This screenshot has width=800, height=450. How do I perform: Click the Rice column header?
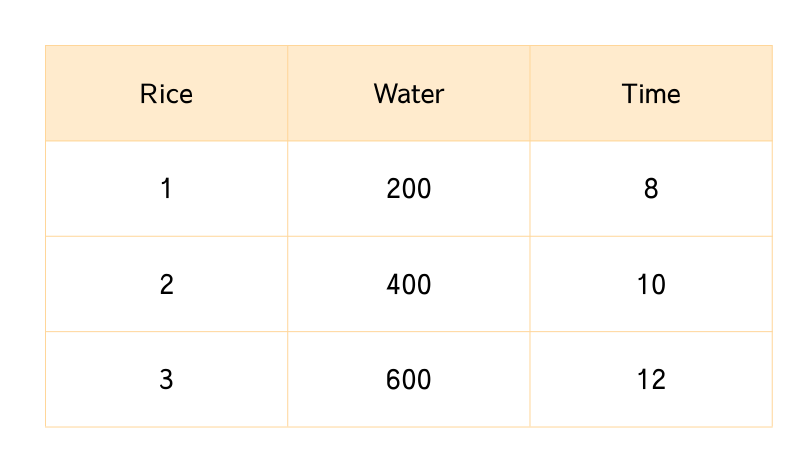[x=166, y=94]
